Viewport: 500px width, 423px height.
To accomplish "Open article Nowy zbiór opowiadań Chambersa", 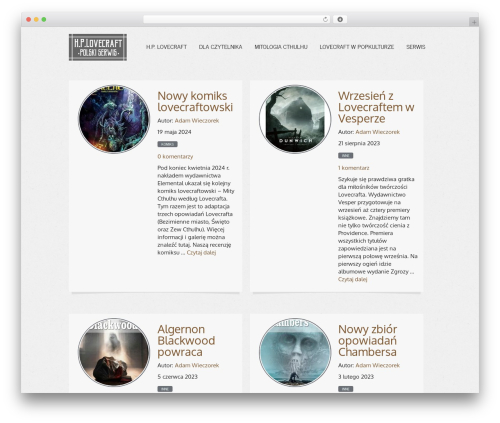I will point(368,340).
